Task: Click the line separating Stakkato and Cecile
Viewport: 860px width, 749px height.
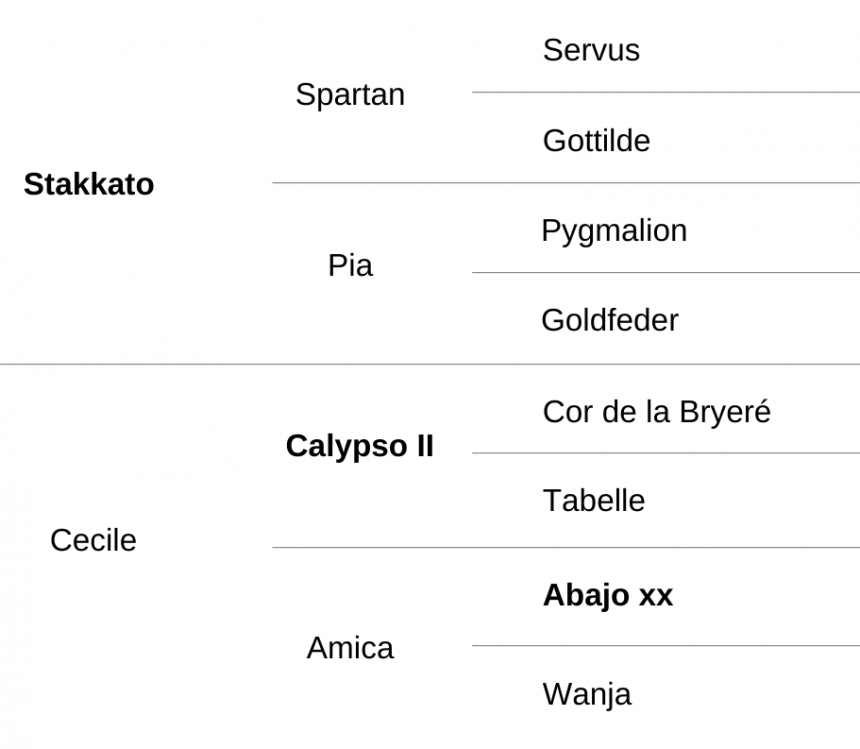Action: [430, 364]
